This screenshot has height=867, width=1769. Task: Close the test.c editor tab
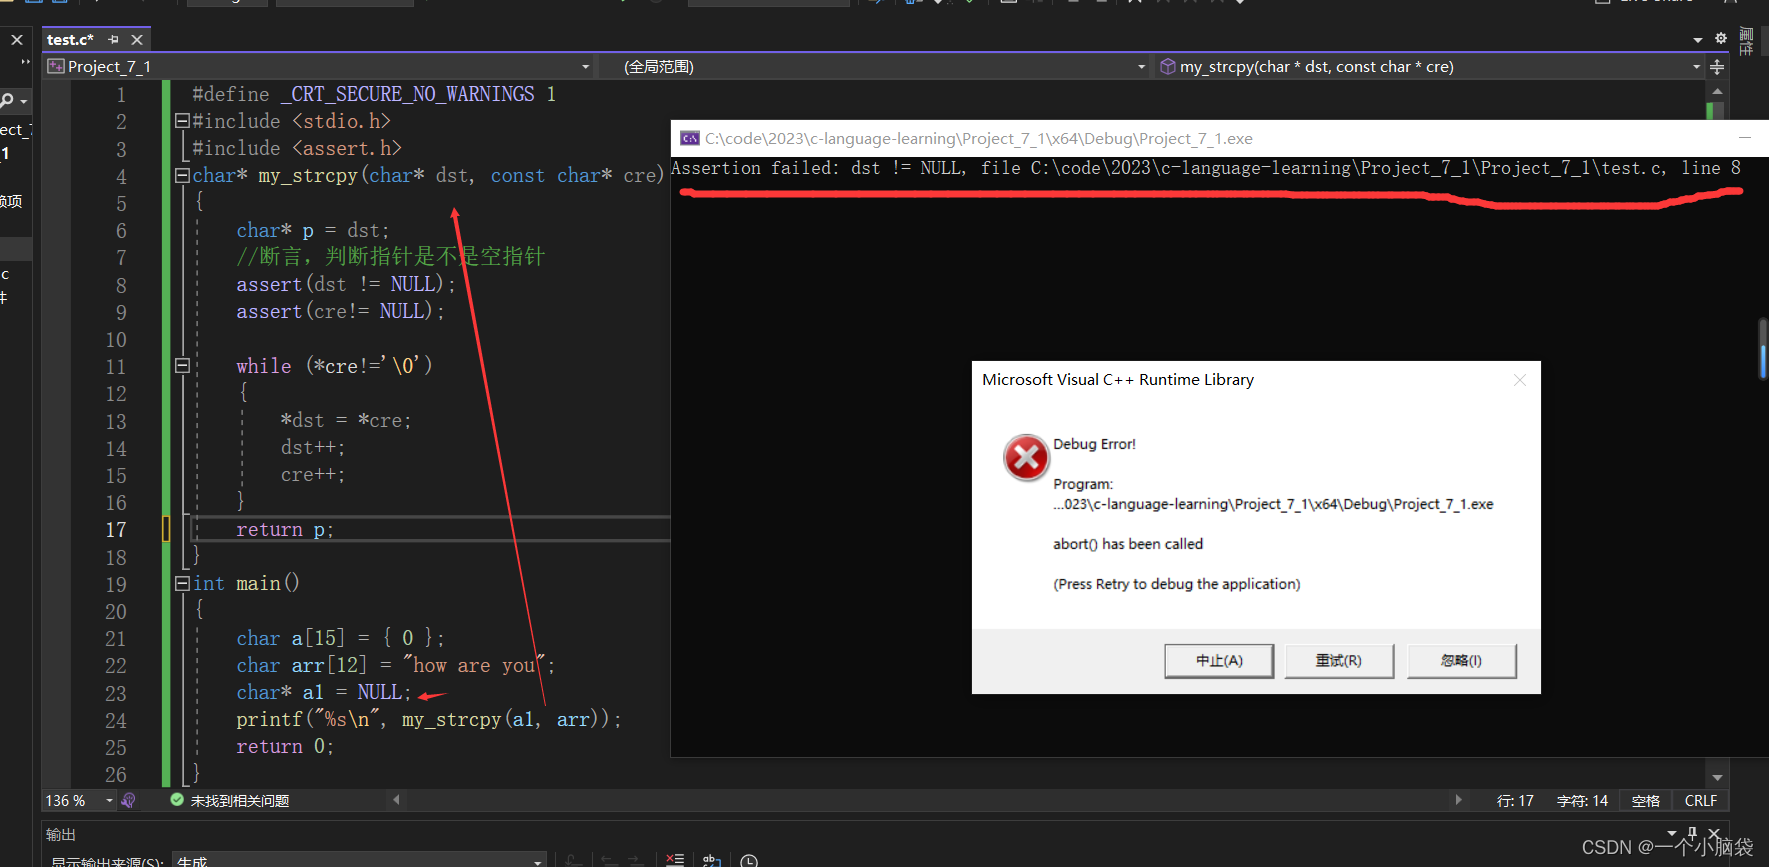(137, 40)
